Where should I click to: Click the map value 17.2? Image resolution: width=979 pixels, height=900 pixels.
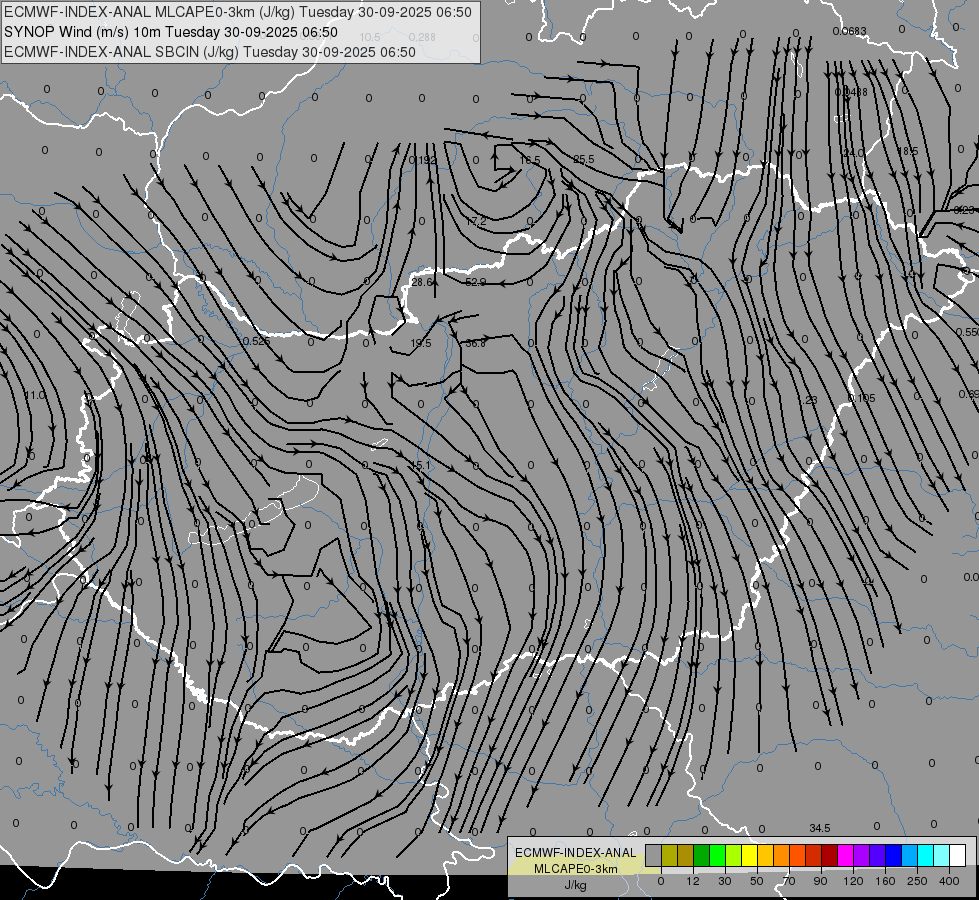coord(476,221)
